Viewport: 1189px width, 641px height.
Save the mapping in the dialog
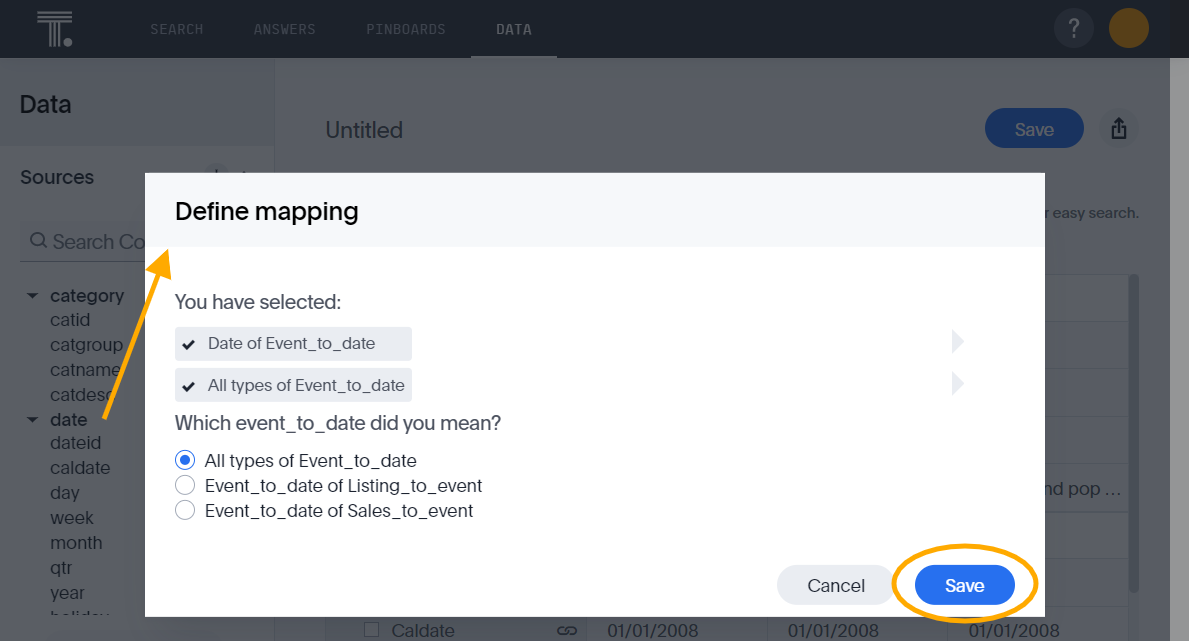click(x=963, y=585)
